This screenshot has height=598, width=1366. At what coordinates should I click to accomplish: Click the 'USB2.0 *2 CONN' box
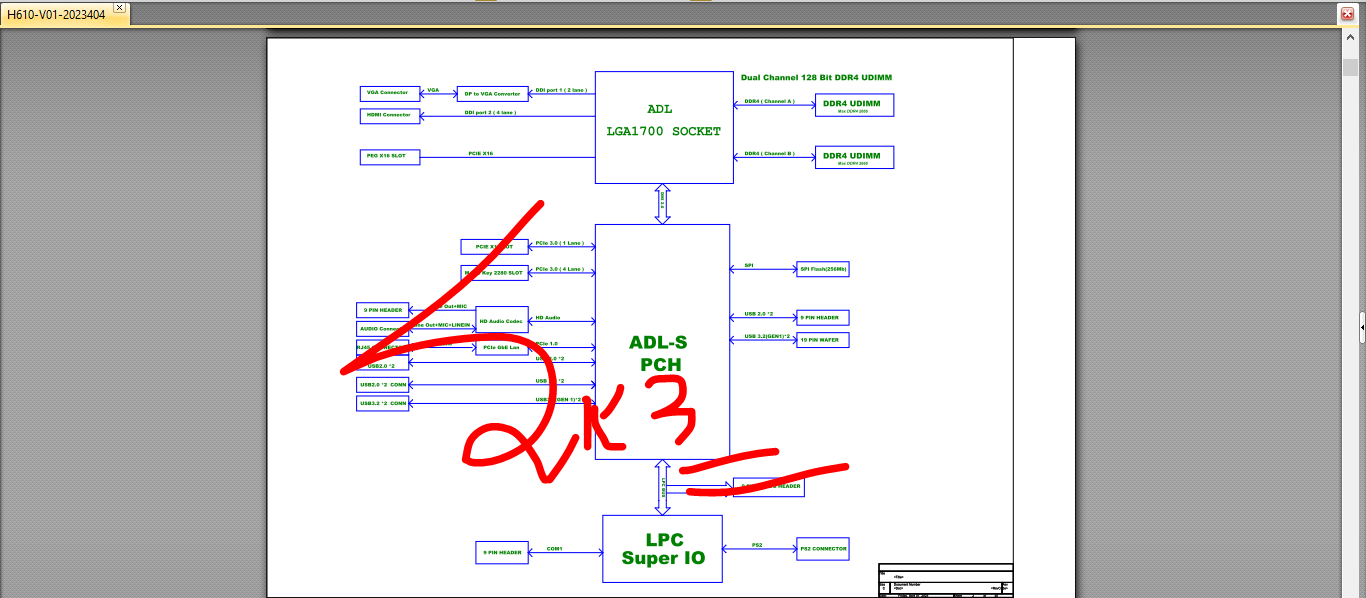pyautogui.click(x=383, y=384)
